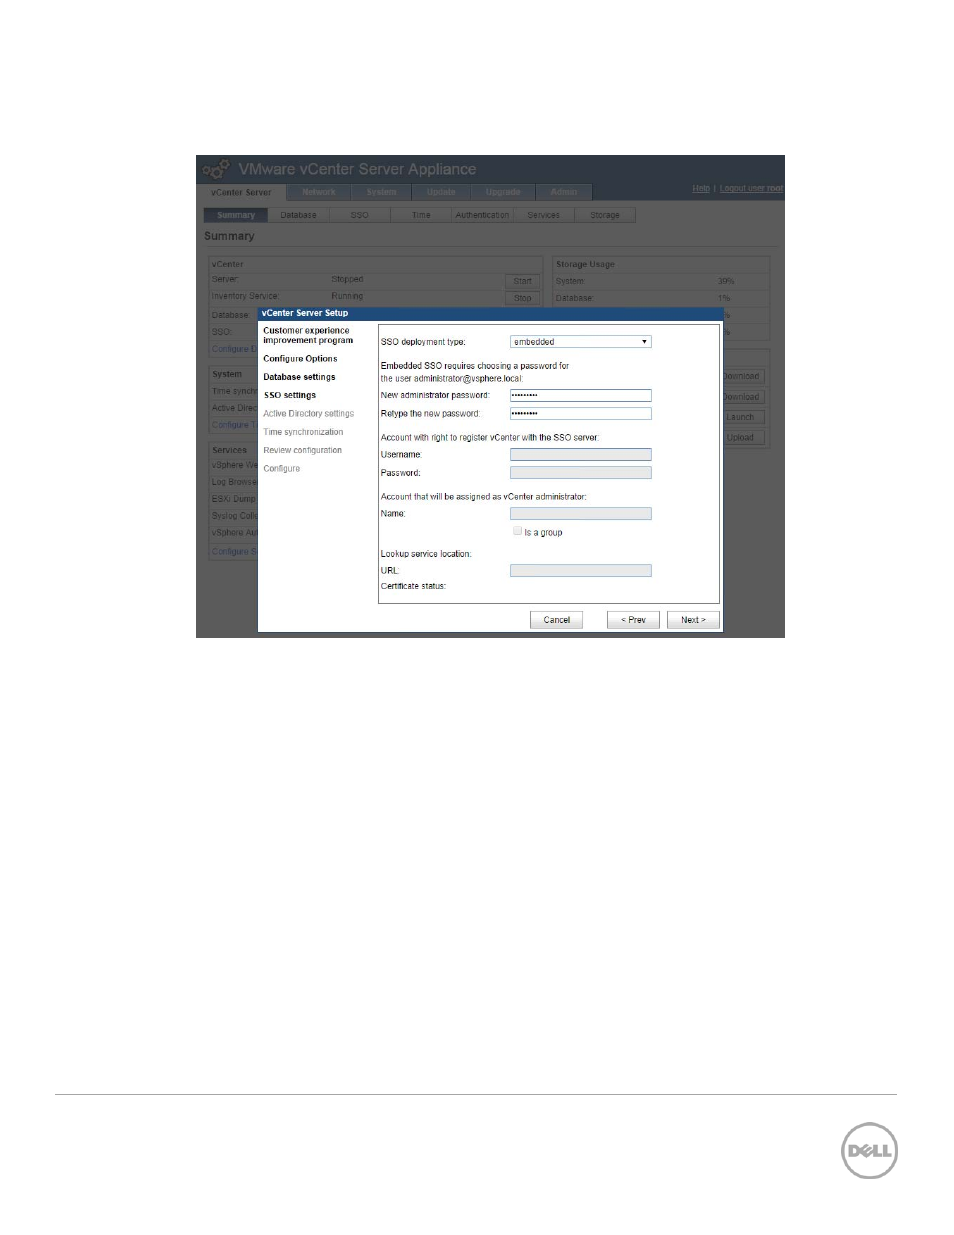Click the Upload button behind the dialog
The height and width of the screenshot is (1235, 954).
(743, 437)
